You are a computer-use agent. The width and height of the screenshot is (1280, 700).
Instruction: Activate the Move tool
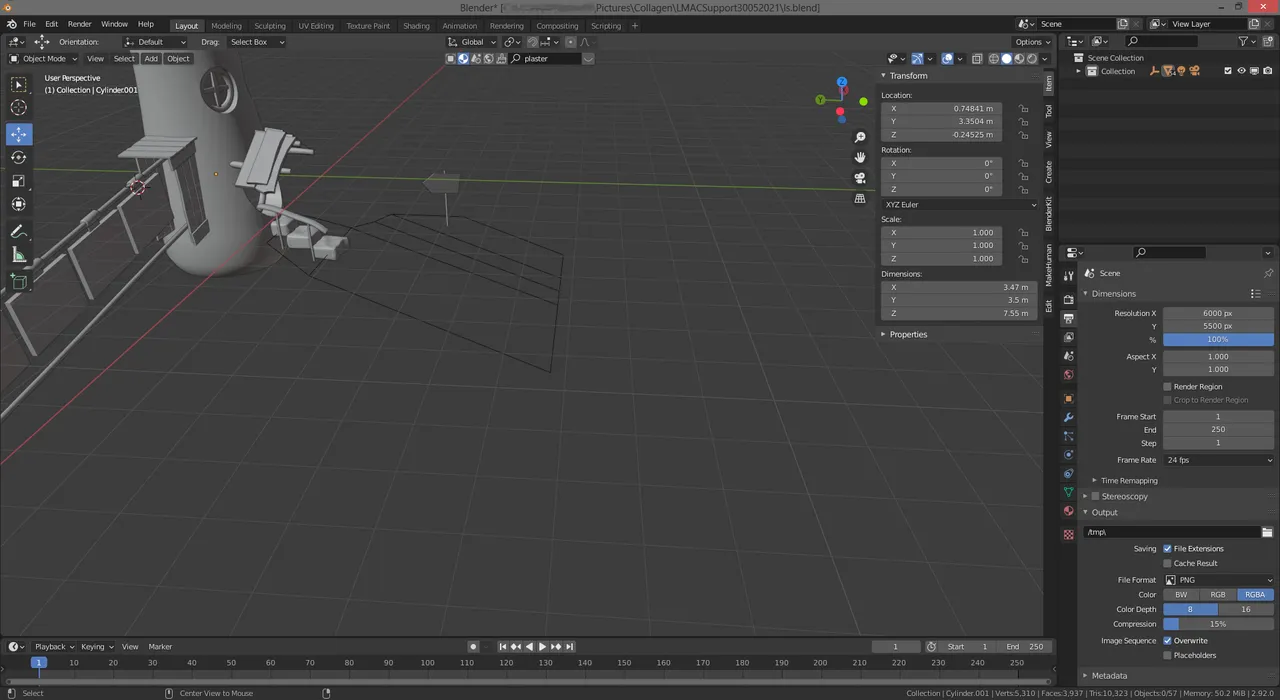(x=19, y=134)
